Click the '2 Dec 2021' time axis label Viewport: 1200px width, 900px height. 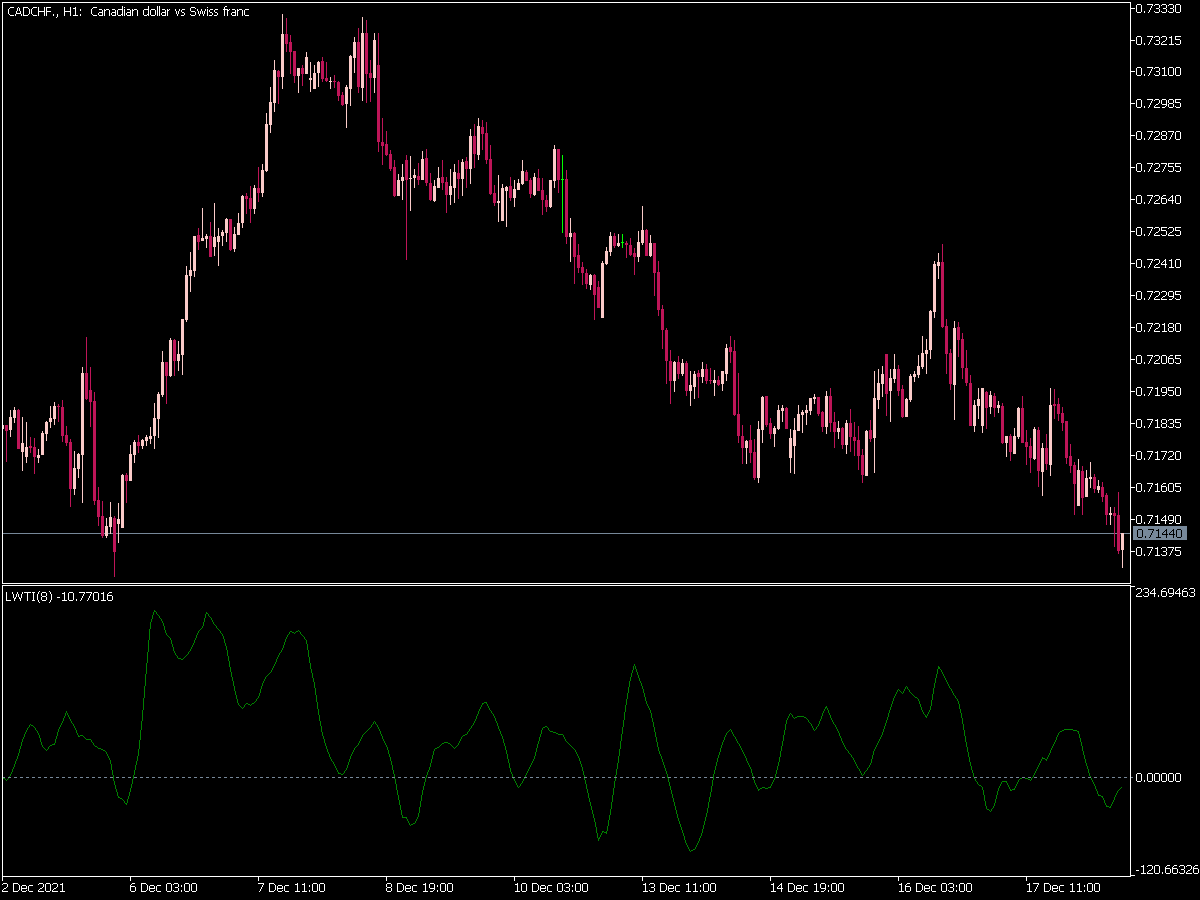point(31,887)
